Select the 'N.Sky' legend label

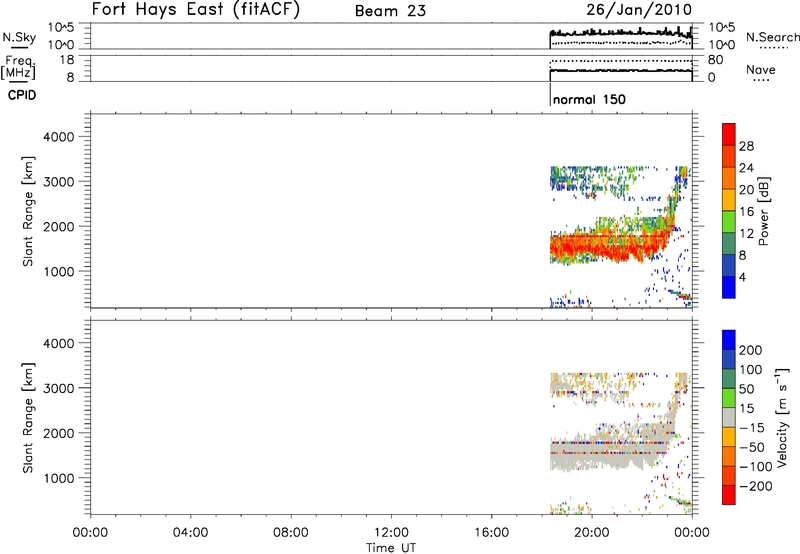pos(19,37)
